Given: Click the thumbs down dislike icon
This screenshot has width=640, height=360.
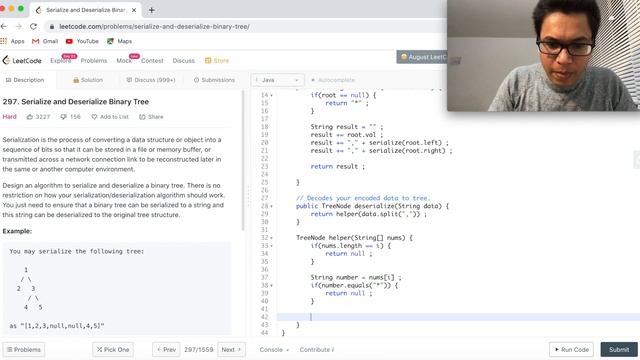Looking at the screenshot, I should (x=63, y=117).
